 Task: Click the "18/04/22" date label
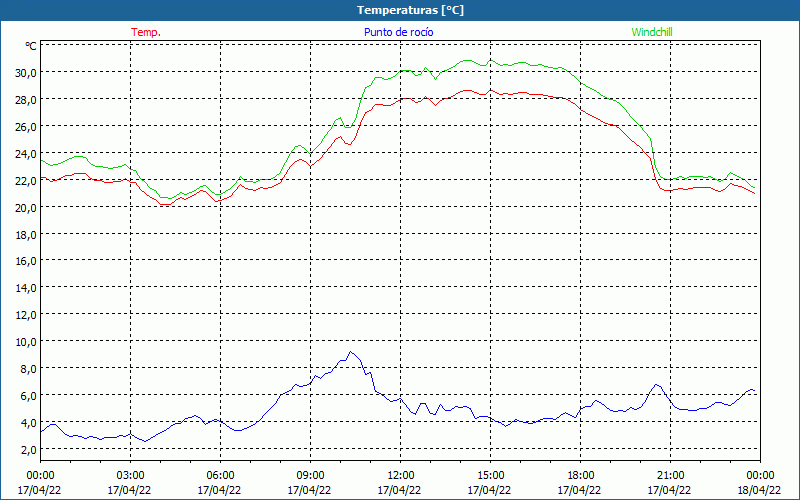(x=759, y=490)
